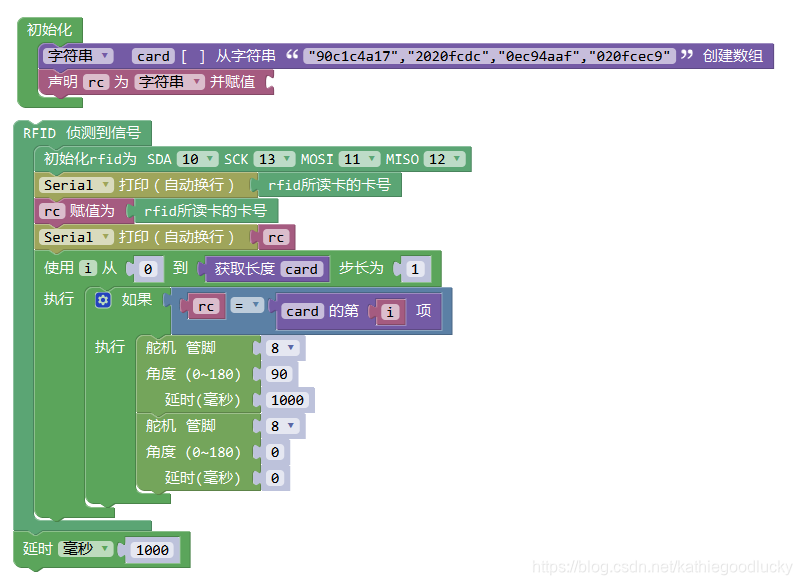The image size is (802, 585).
Task: Edit the card field in the 获取长度 block
Action: pos(301,269)
